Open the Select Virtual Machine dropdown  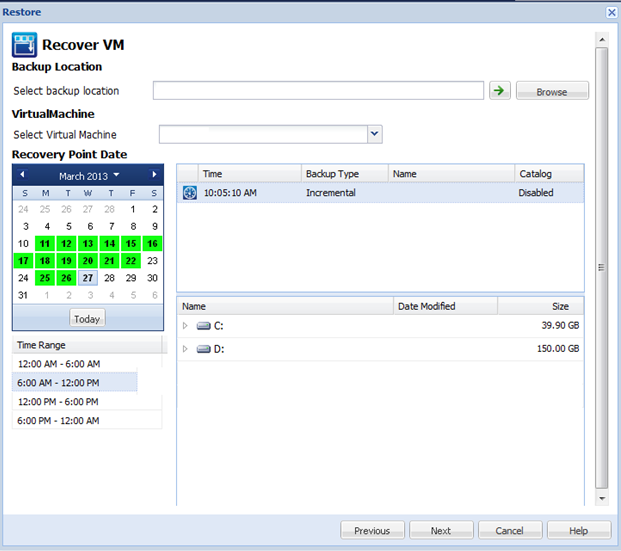[x=374, y=134]
